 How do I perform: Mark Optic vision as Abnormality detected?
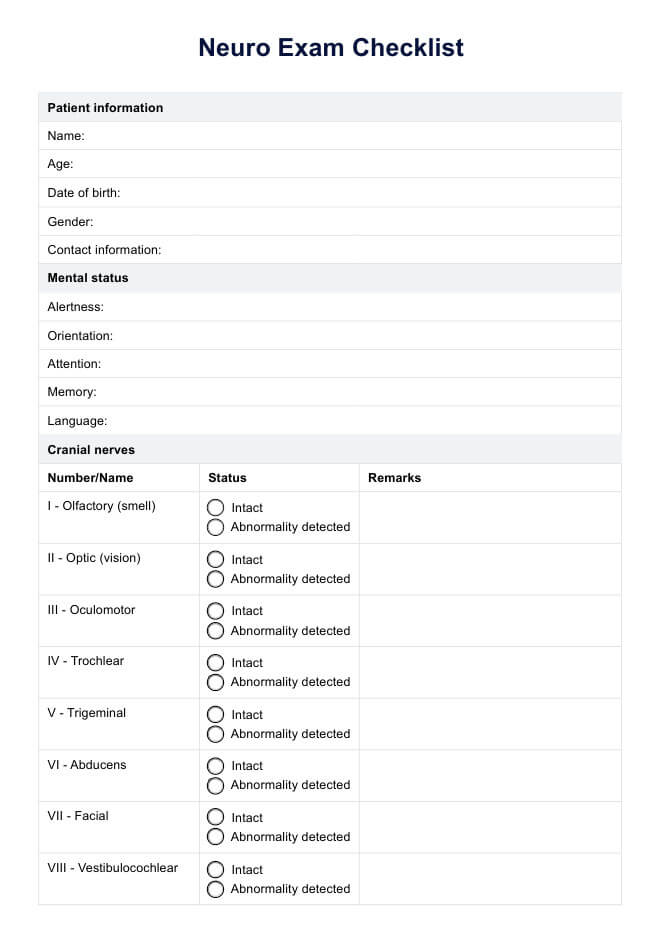coord(215,579)
